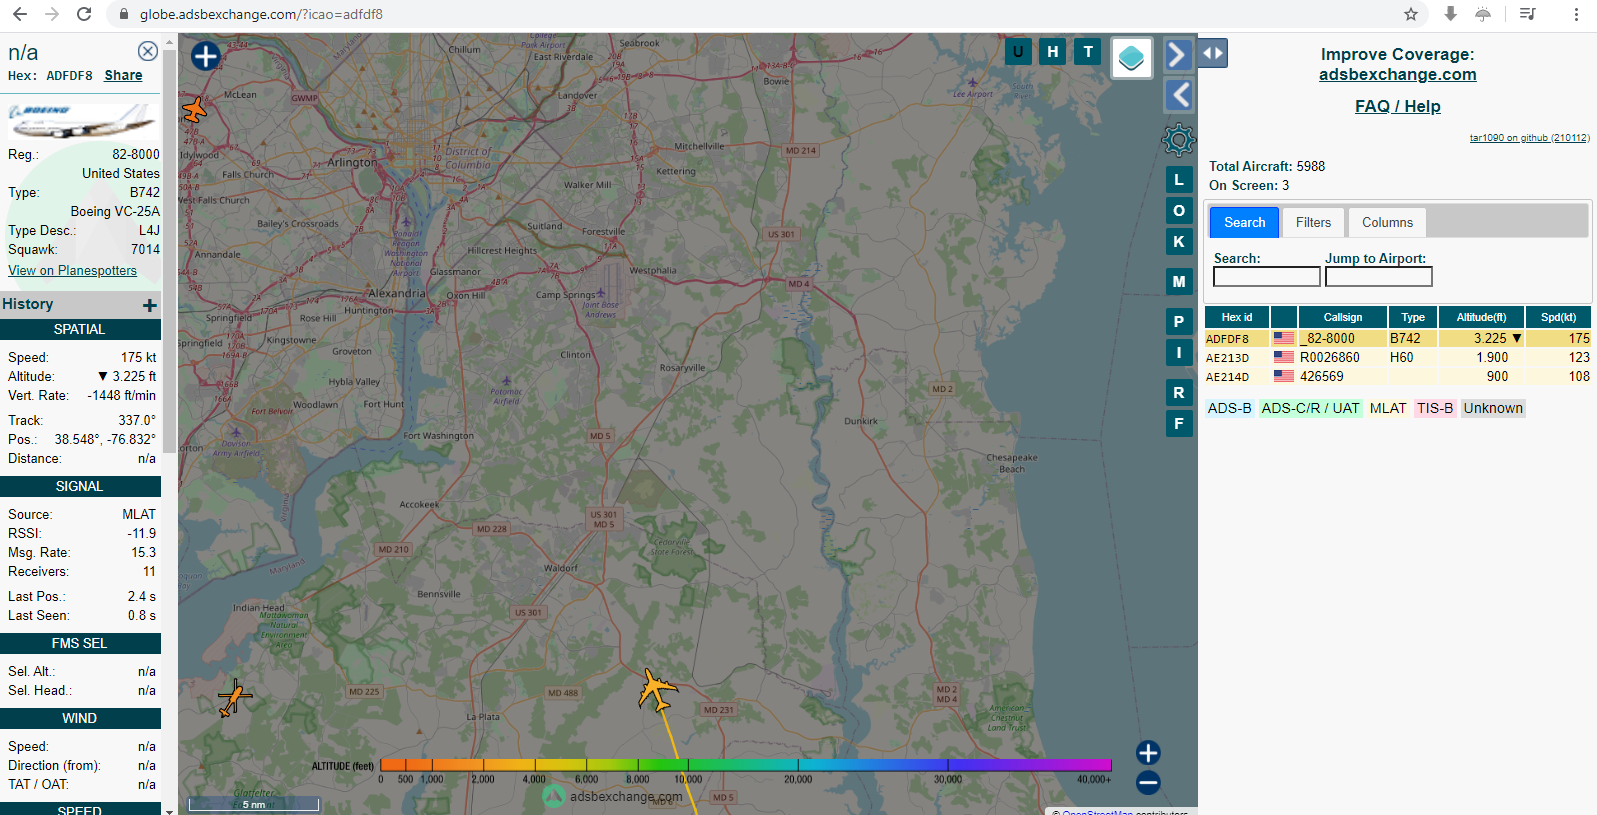Click the MLAT legend label

click(1388, 408)
